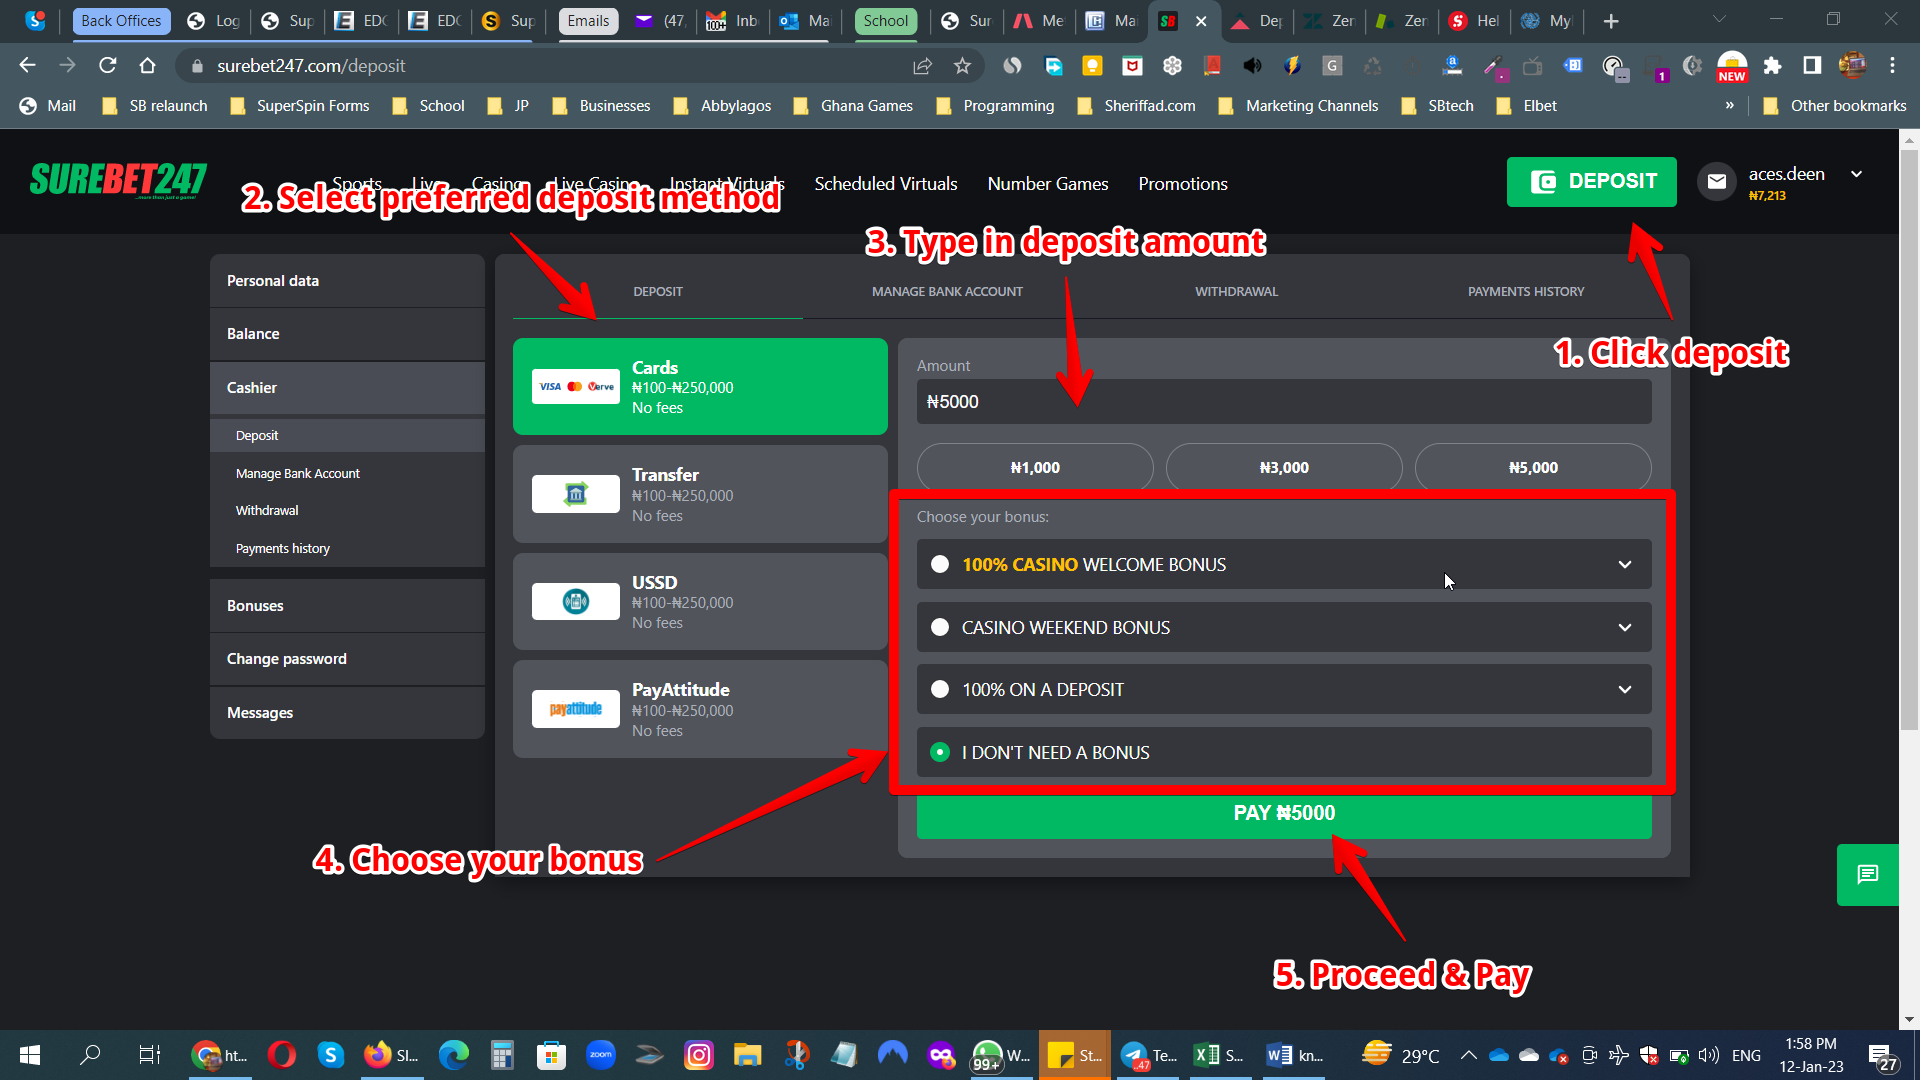Screen dimensions: 1920x1080
Task: Select I Don't Need A Bonus radio
Action: click(940, 752)
